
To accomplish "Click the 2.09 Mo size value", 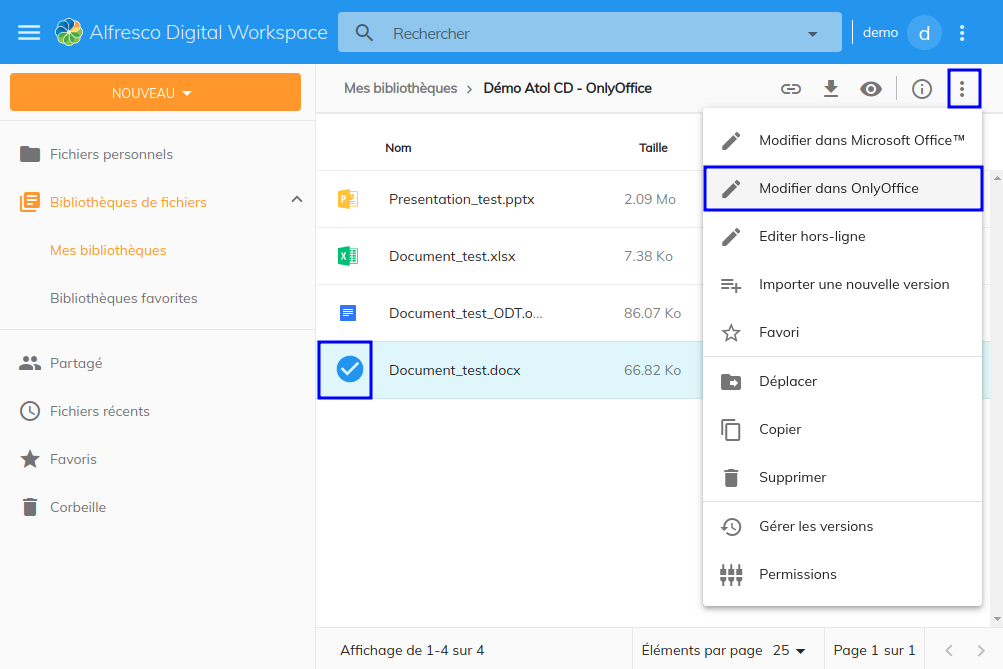I will [649, 200].
